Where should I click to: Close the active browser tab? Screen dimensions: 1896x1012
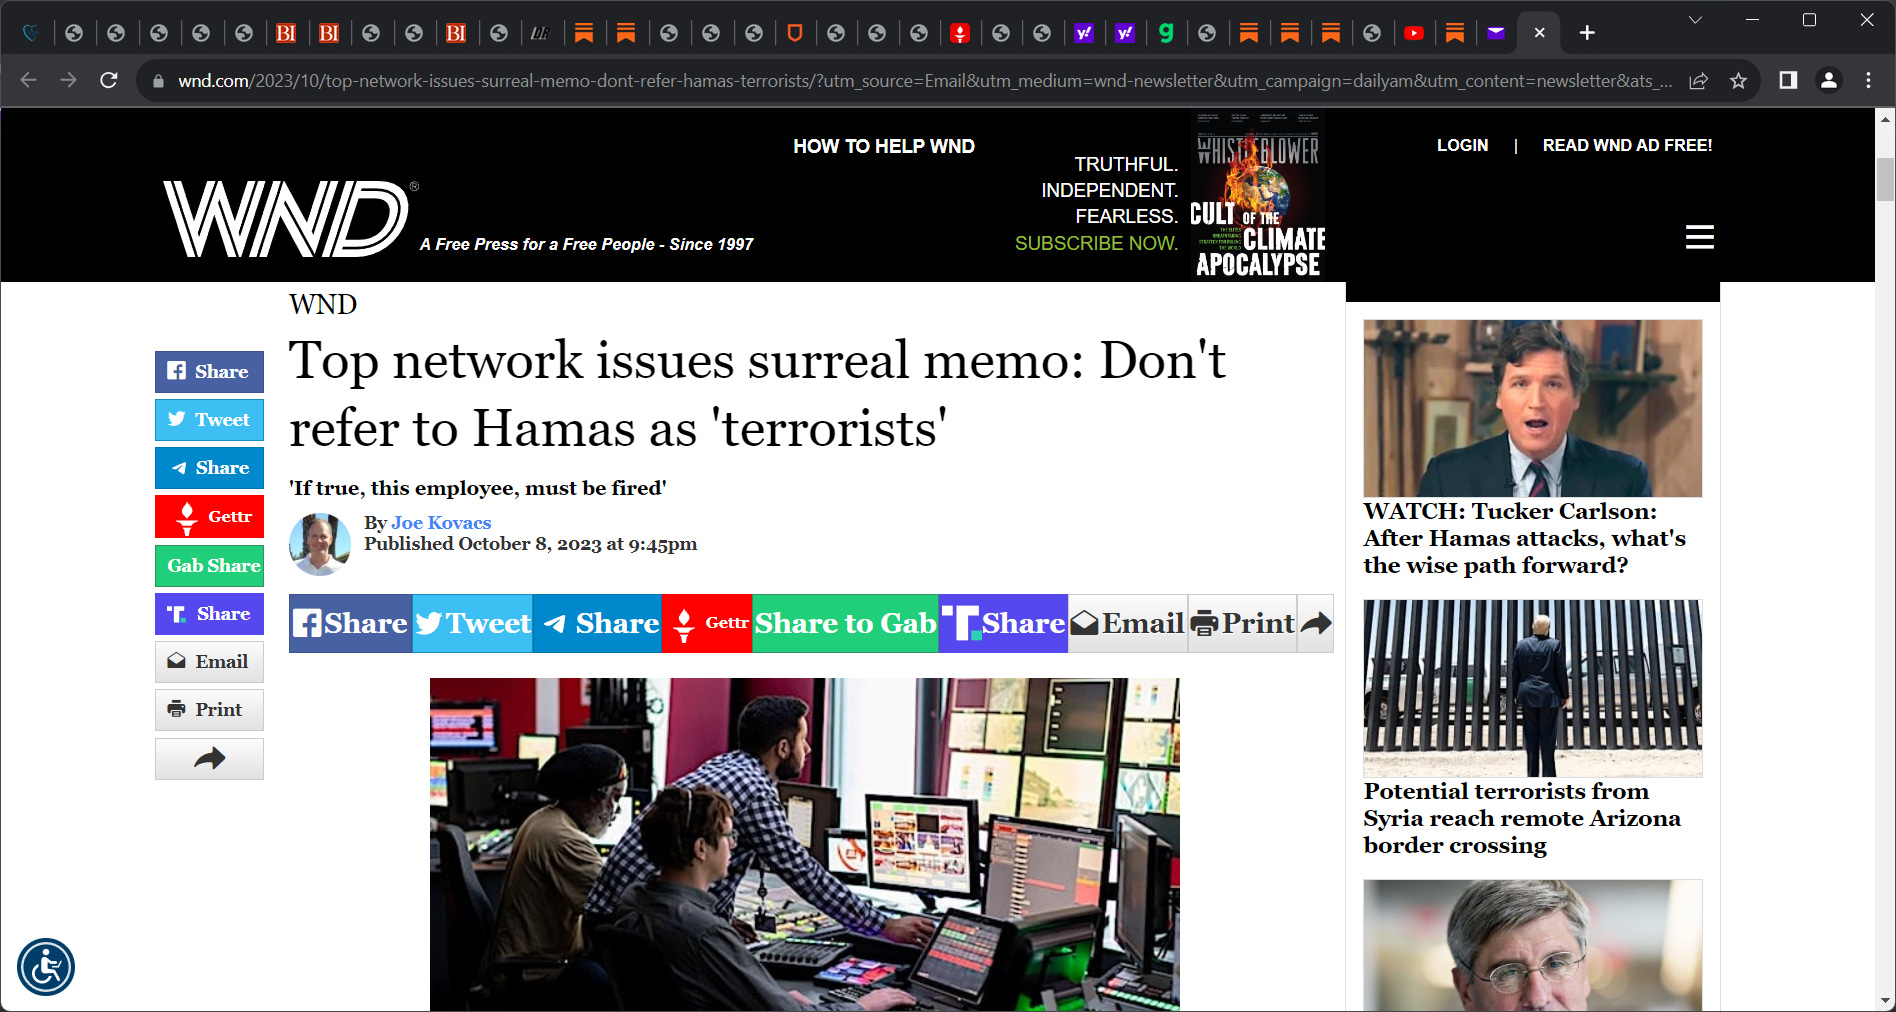1540,33
